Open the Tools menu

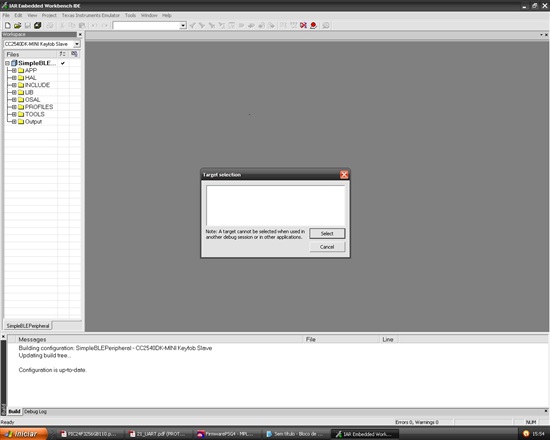point(130,15)
